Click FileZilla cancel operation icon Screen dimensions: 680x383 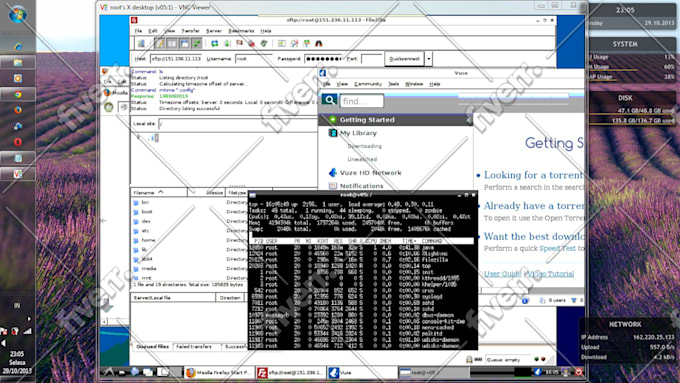pos(239,43)
